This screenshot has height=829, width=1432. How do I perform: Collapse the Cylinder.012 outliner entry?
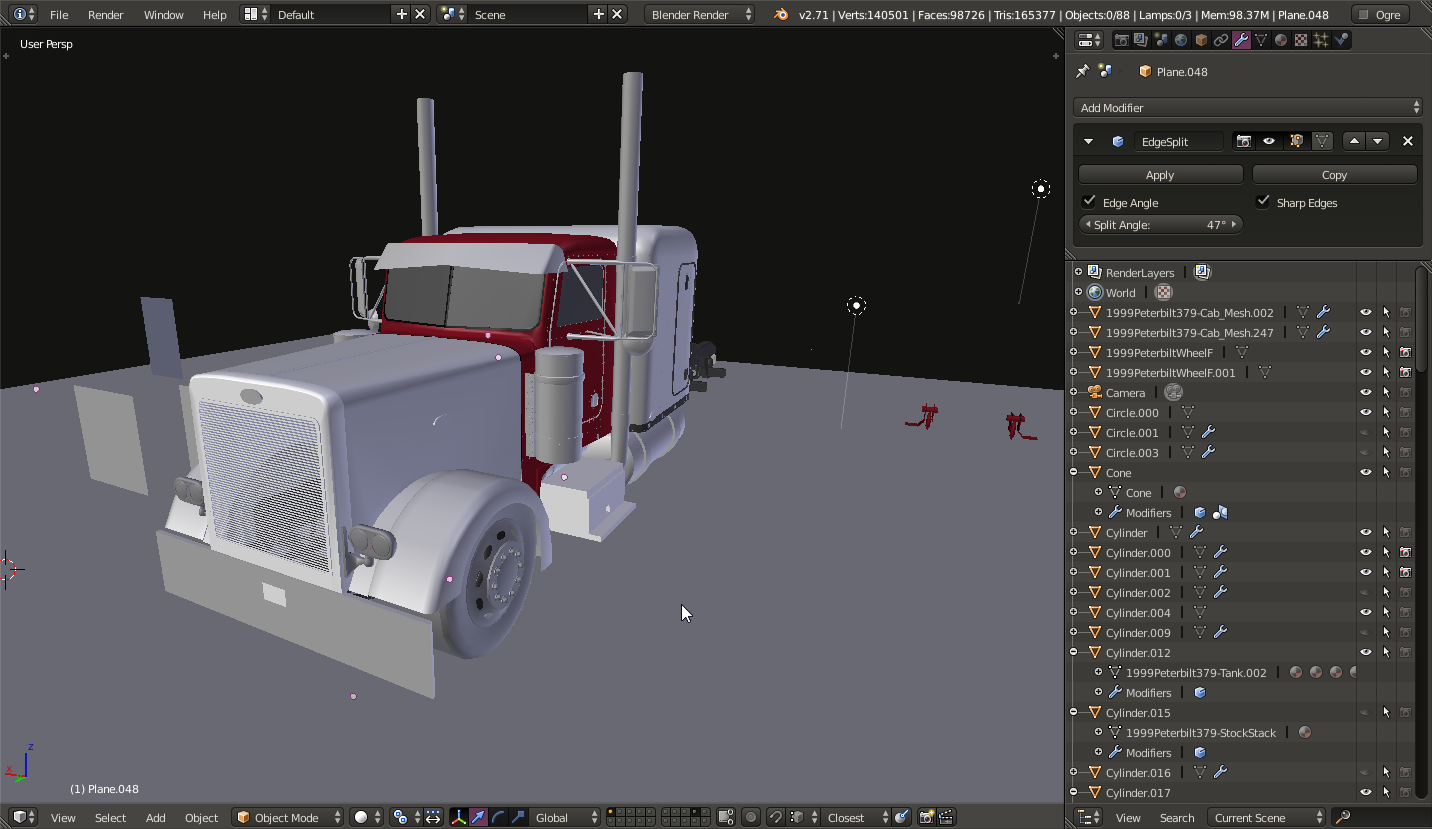coord(1074,652)
